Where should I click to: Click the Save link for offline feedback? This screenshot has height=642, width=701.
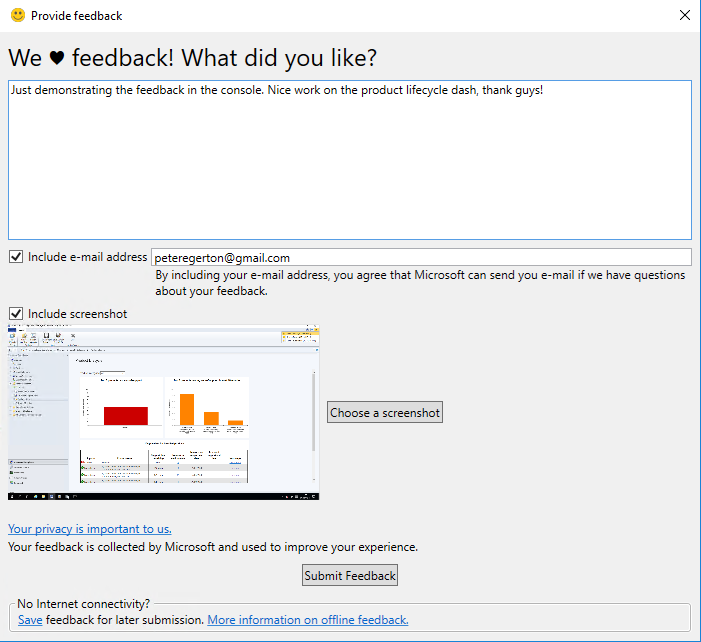(30, 620)
